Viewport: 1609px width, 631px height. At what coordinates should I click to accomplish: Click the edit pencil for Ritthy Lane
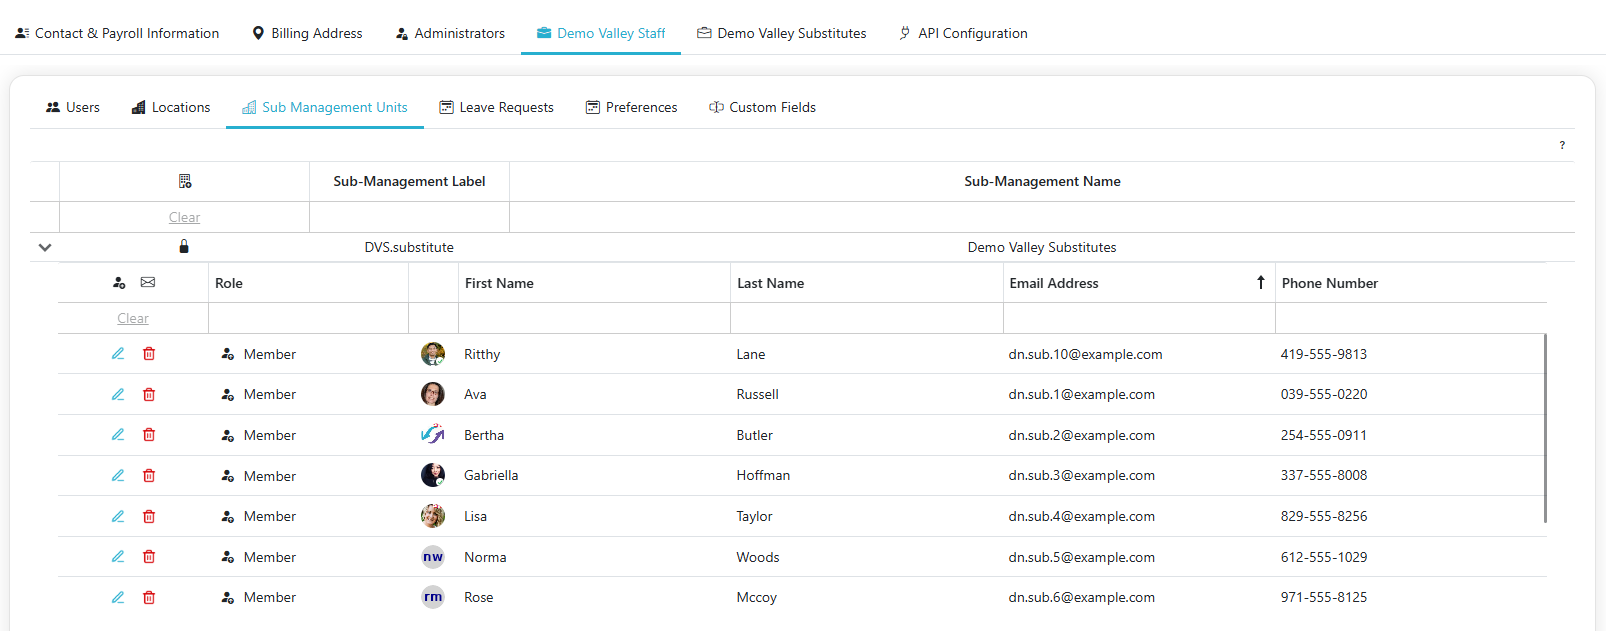pos(118,354)
